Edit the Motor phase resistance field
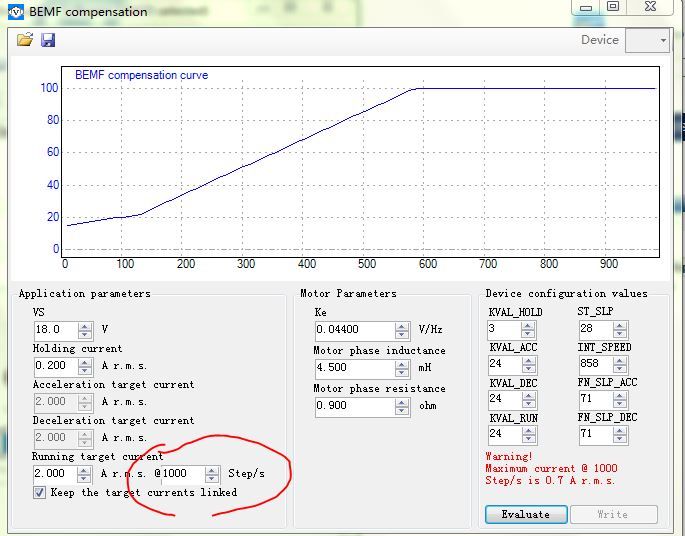This screenshot has width=685, height=536. [x=355, y=406]
